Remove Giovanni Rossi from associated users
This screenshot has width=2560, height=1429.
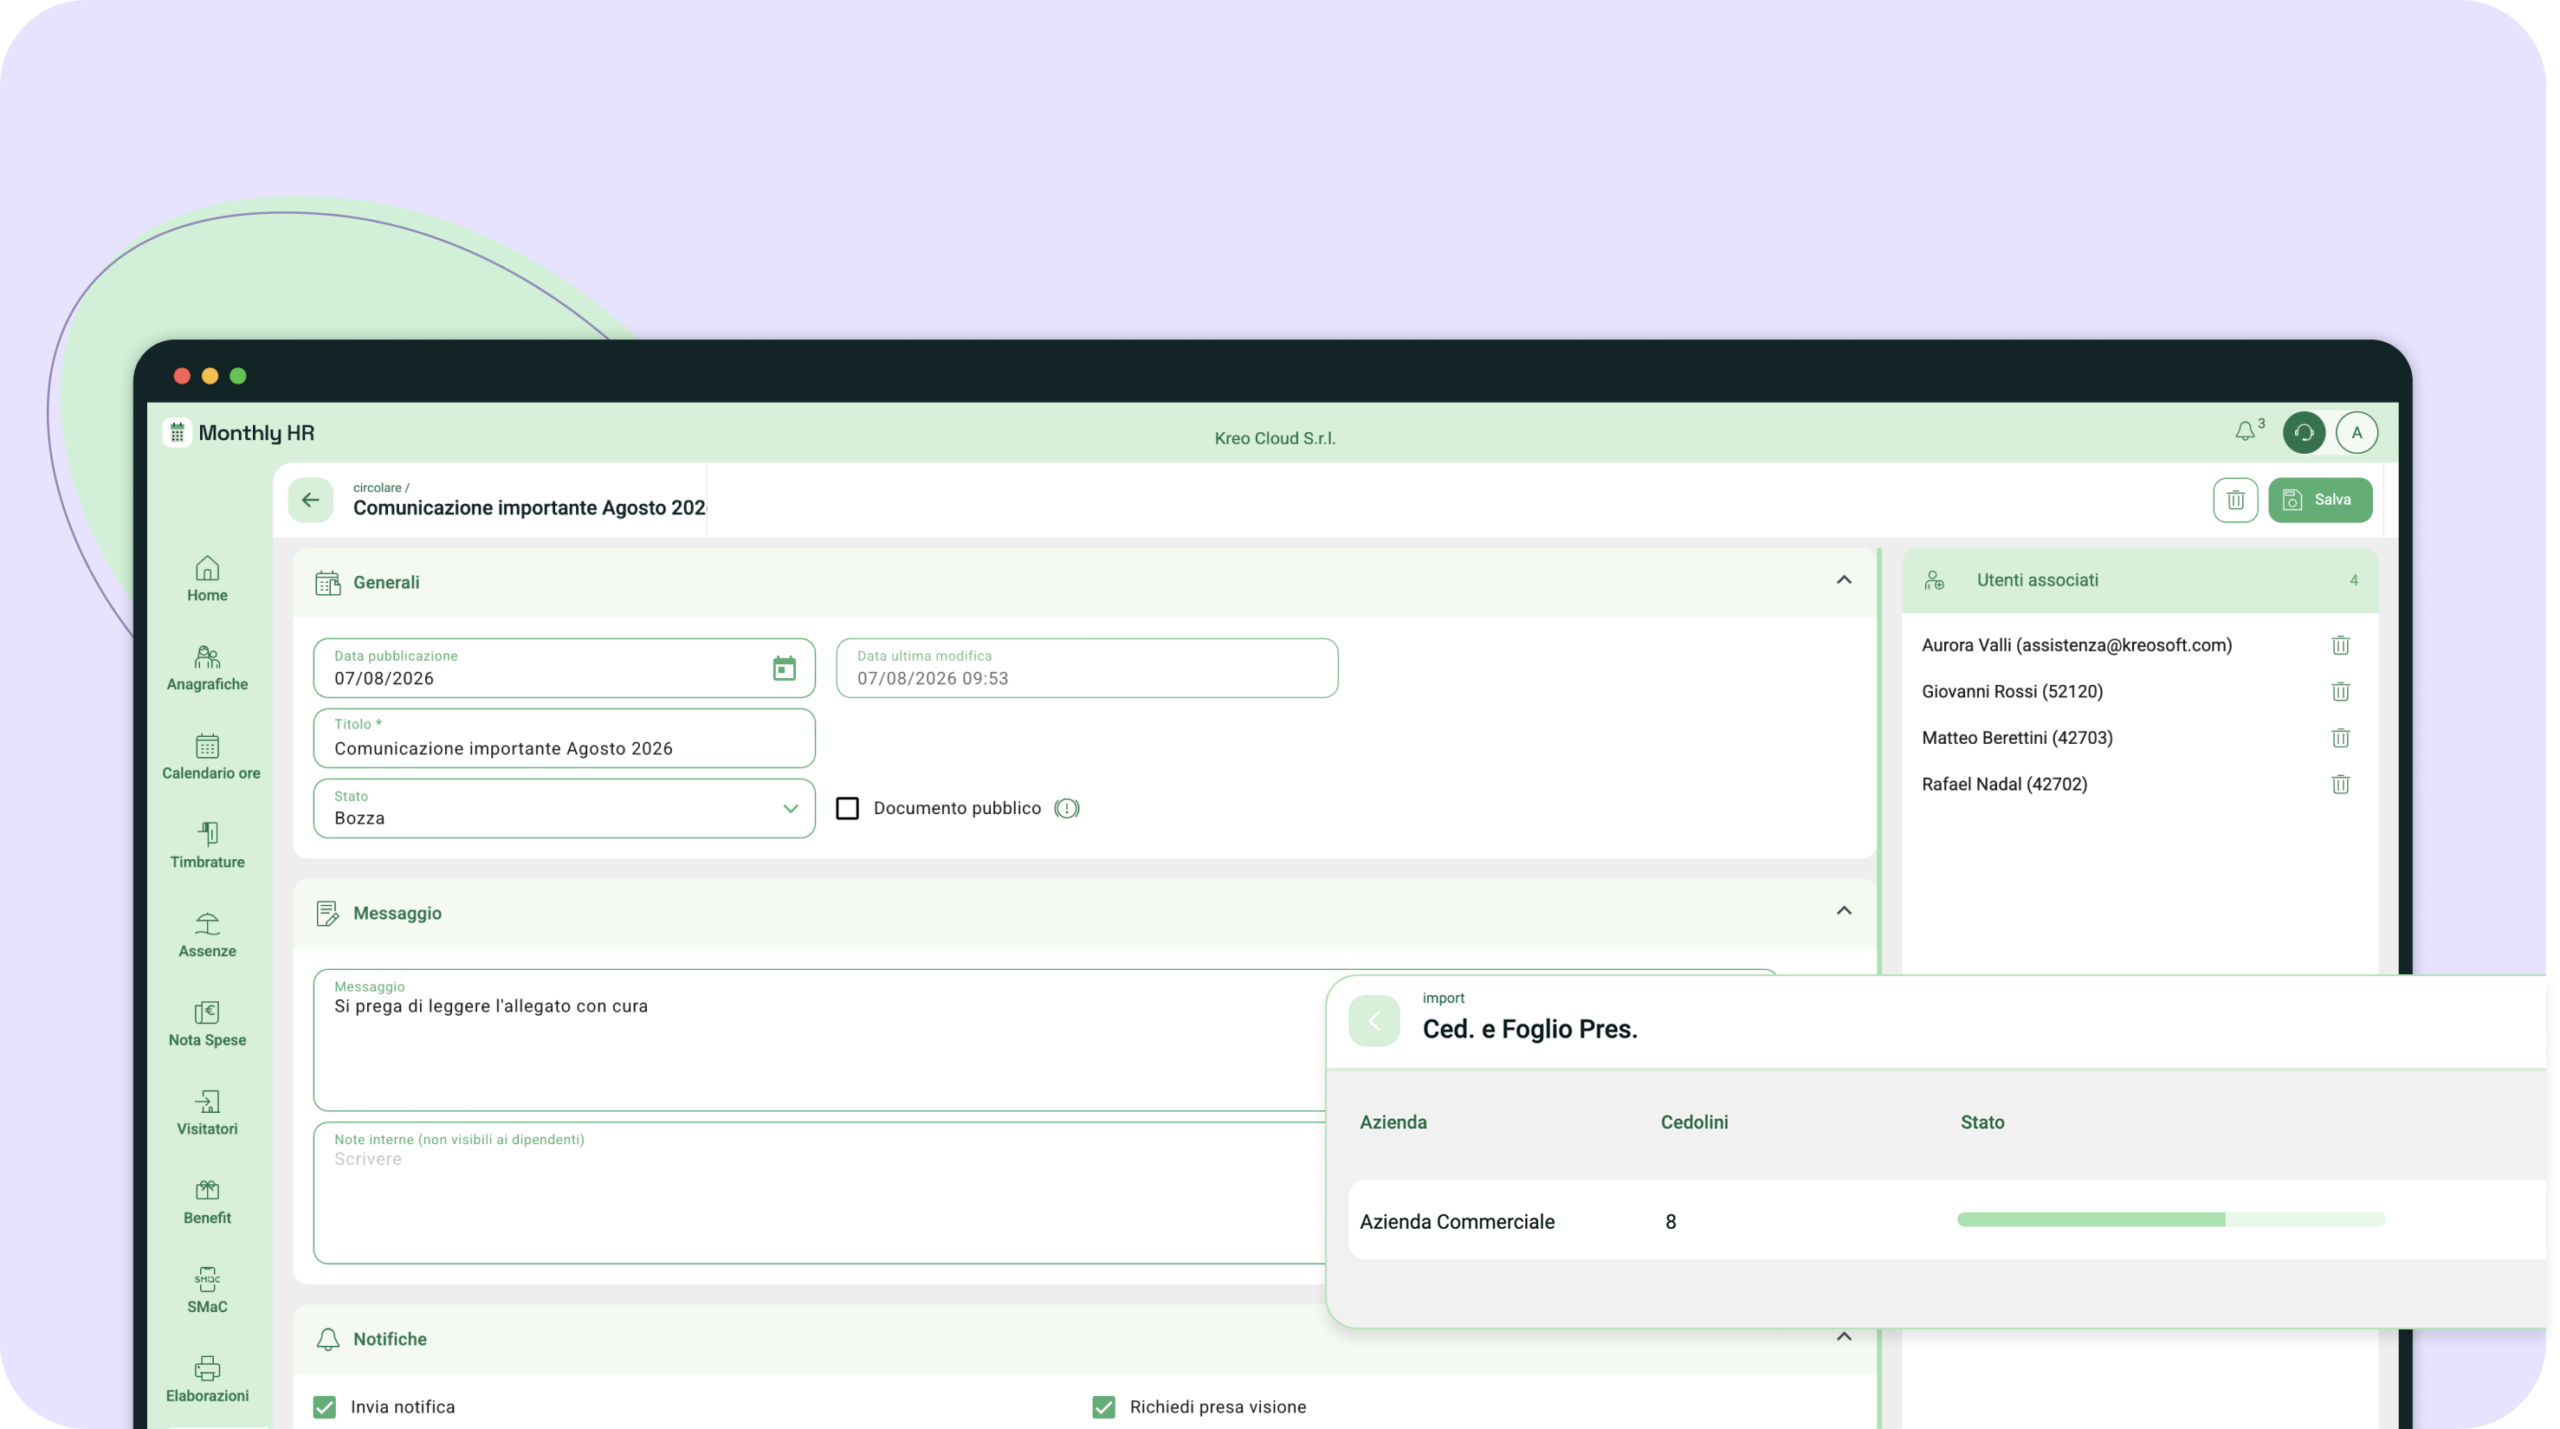tap(2340, 692)
